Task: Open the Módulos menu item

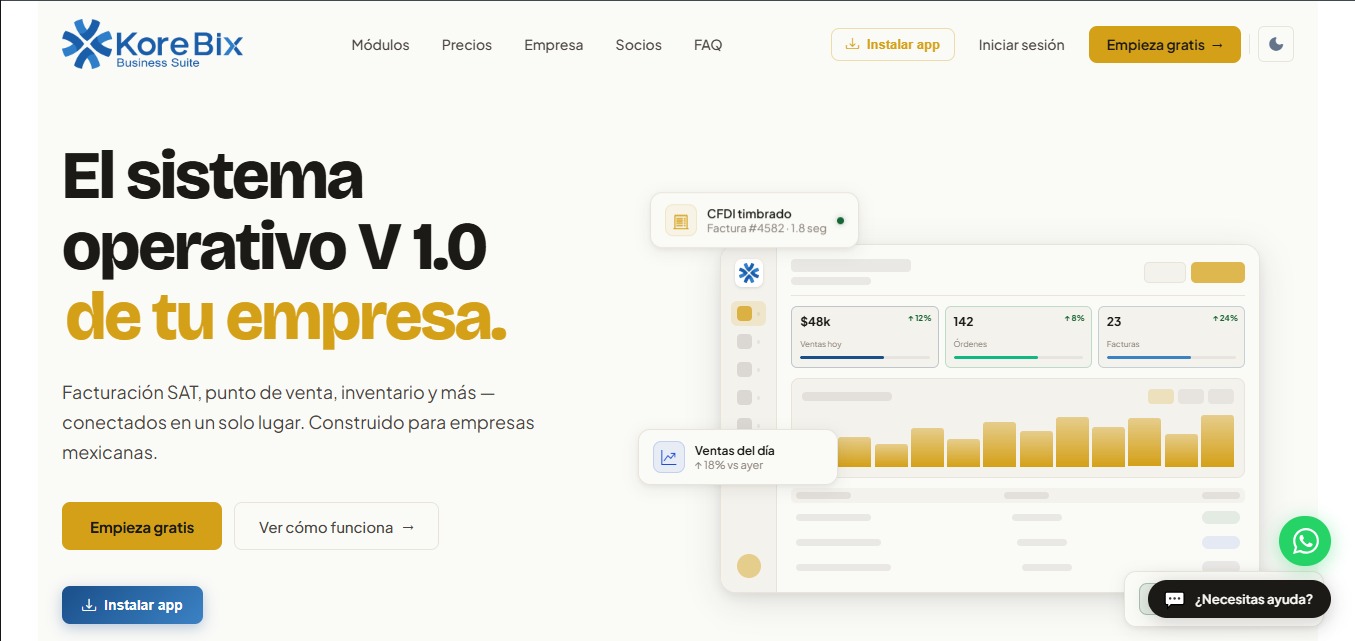Action: pos(380,45)
